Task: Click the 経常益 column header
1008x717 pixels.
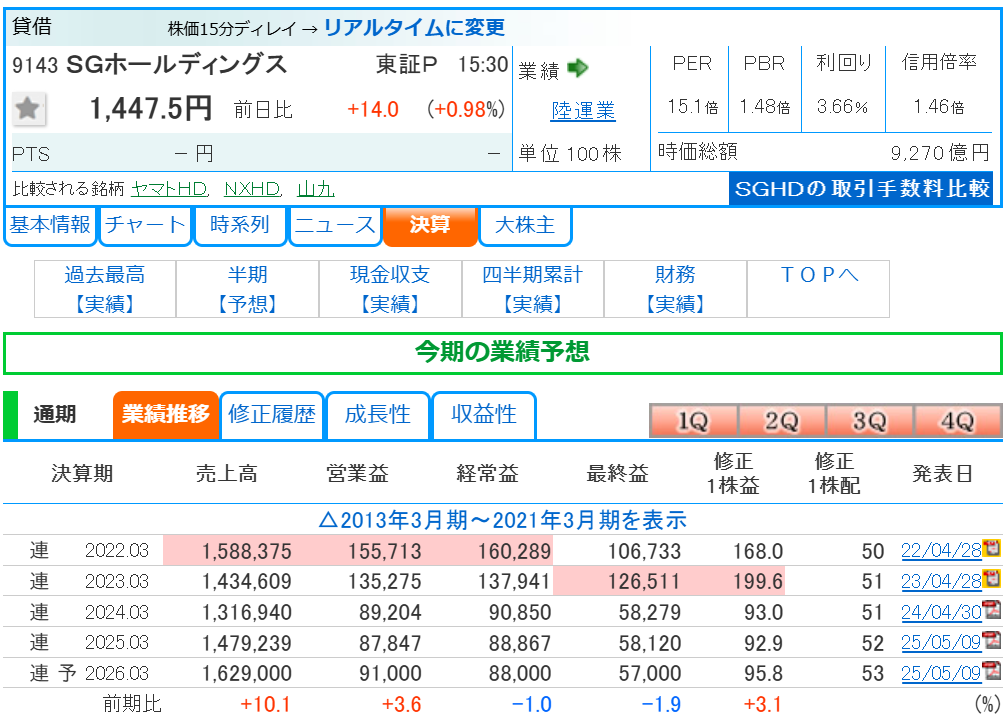Action: tap(487, 475)
